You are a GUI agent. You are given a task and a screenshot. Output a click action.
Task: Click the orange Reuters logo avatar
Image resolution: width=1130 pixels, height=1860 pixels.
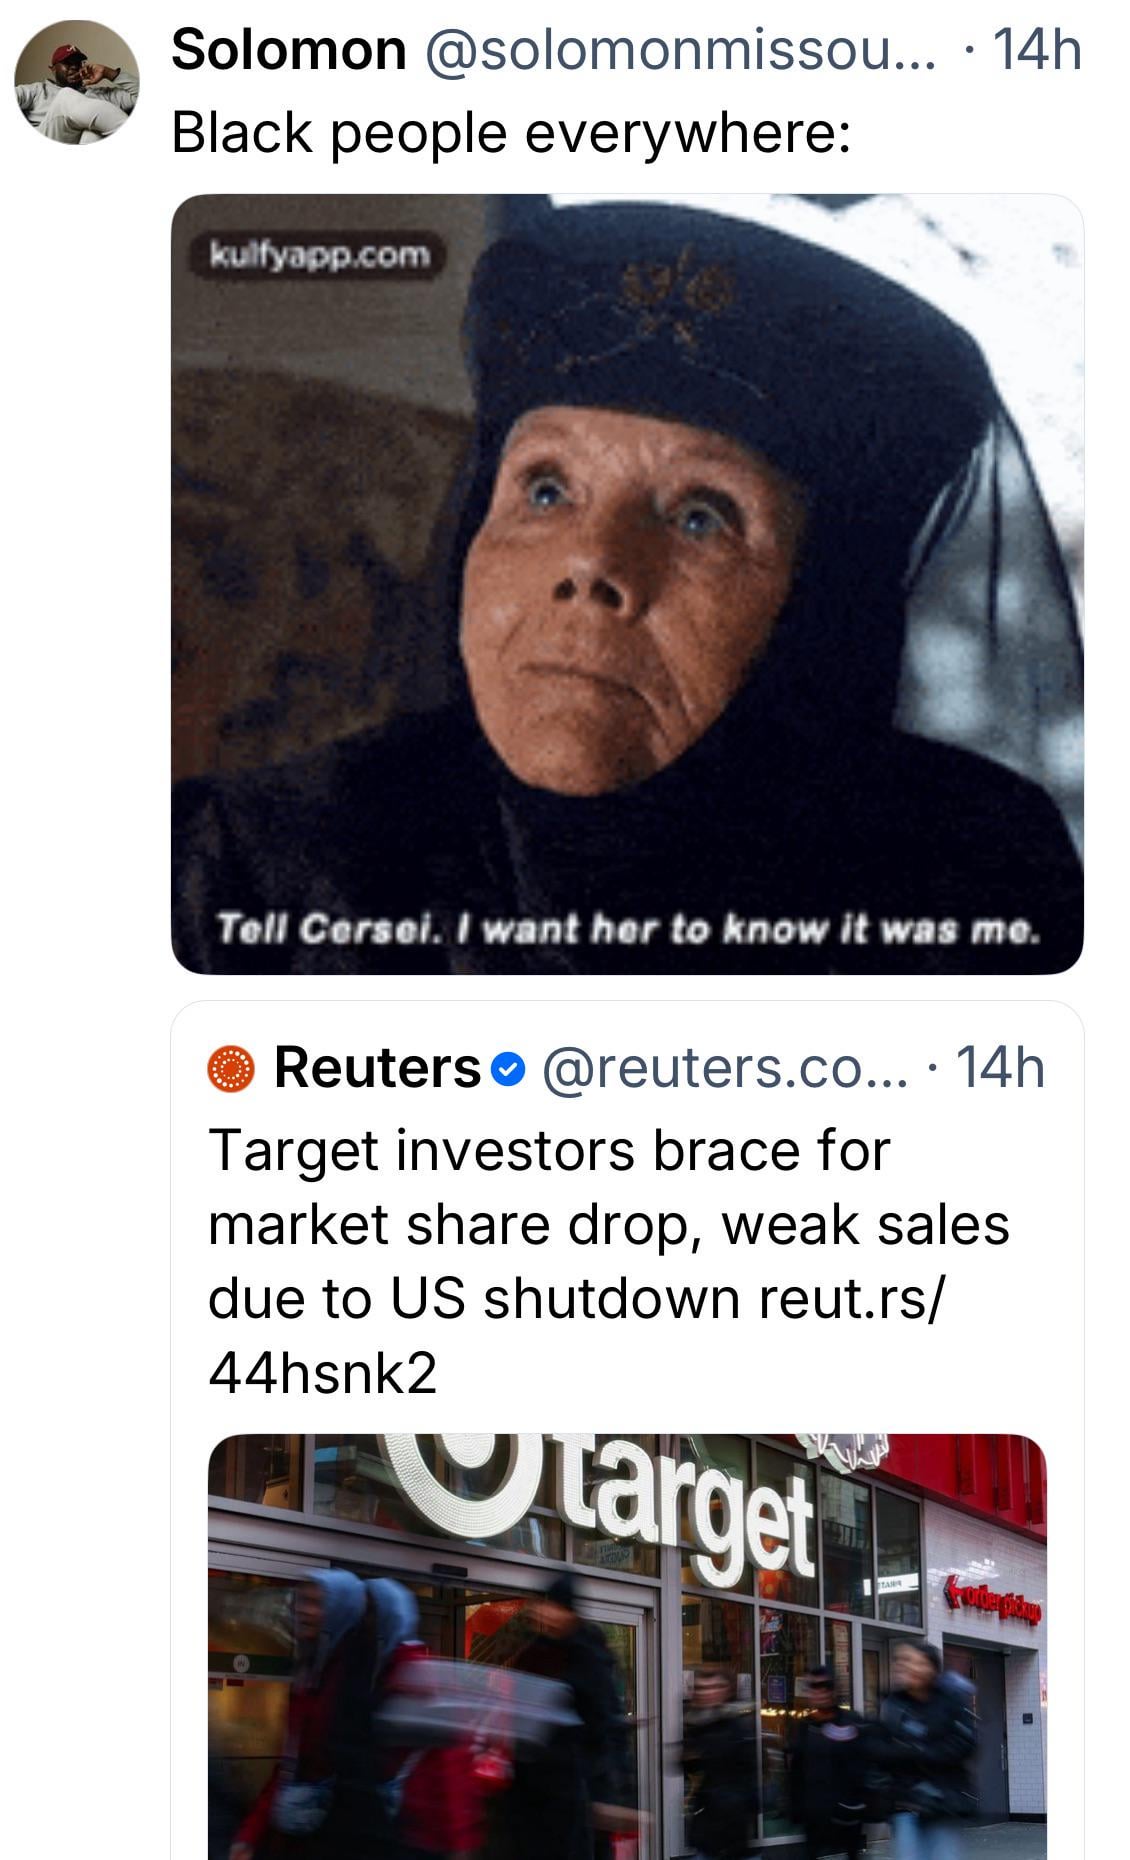click(x=231, y=1068)
